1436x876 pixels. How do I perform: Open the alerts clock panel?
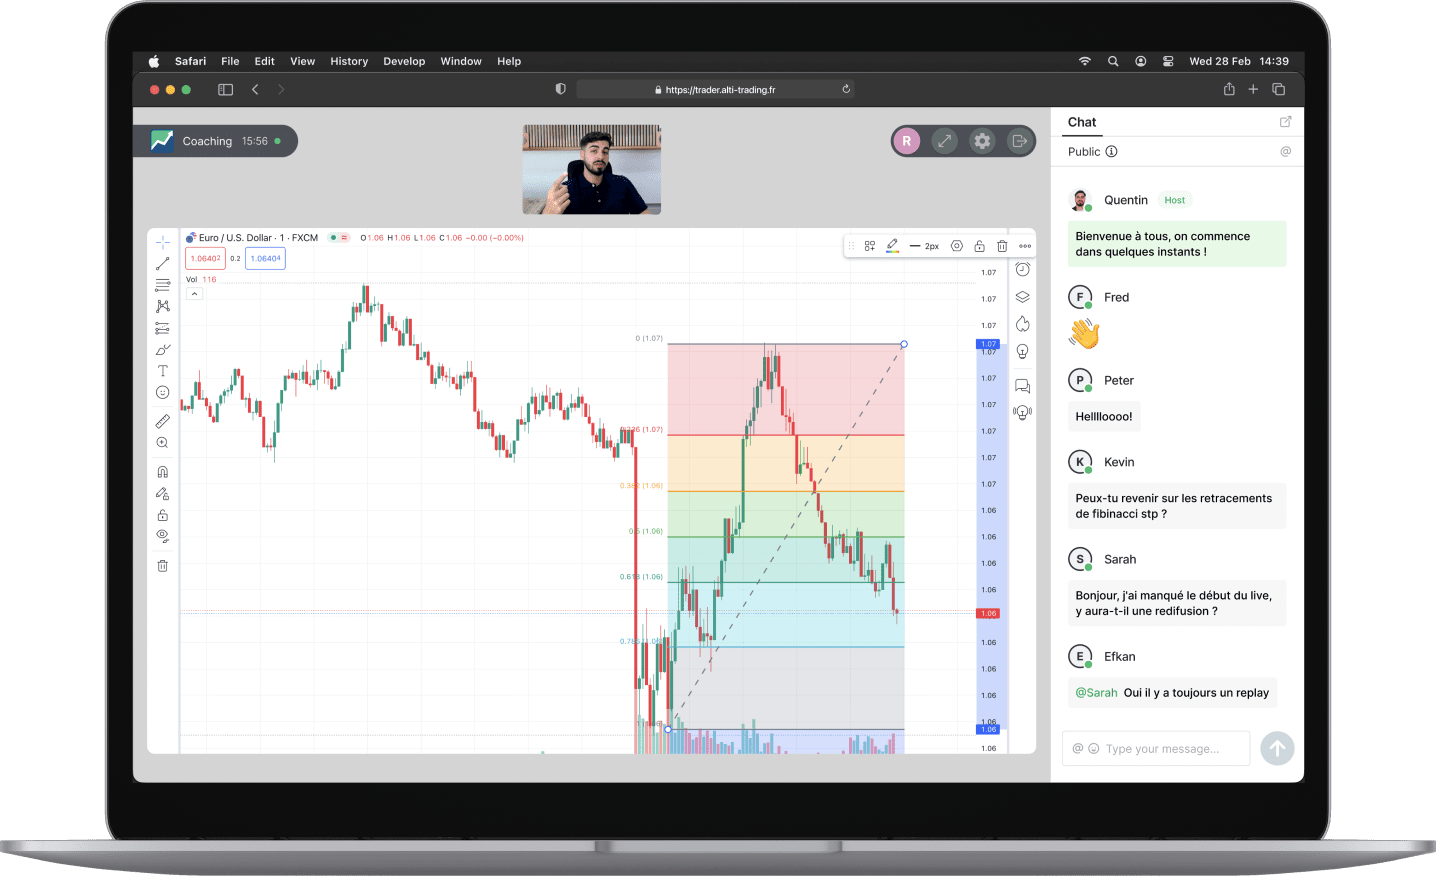[1022, 269]
